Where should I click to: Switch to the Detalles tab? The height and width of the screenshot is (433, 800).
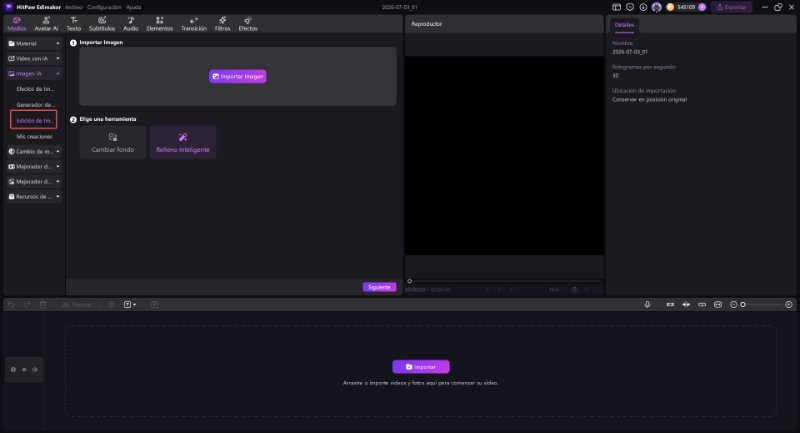tap(623, 24)
